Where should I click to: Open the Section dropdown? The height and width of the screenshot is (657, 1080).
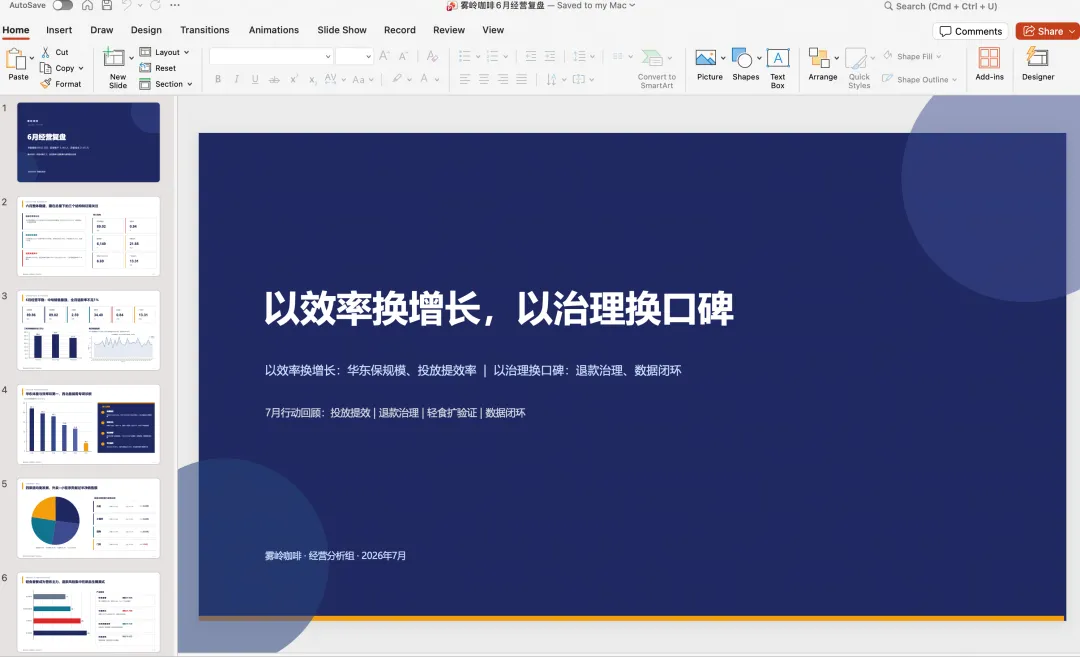point(166,84)
